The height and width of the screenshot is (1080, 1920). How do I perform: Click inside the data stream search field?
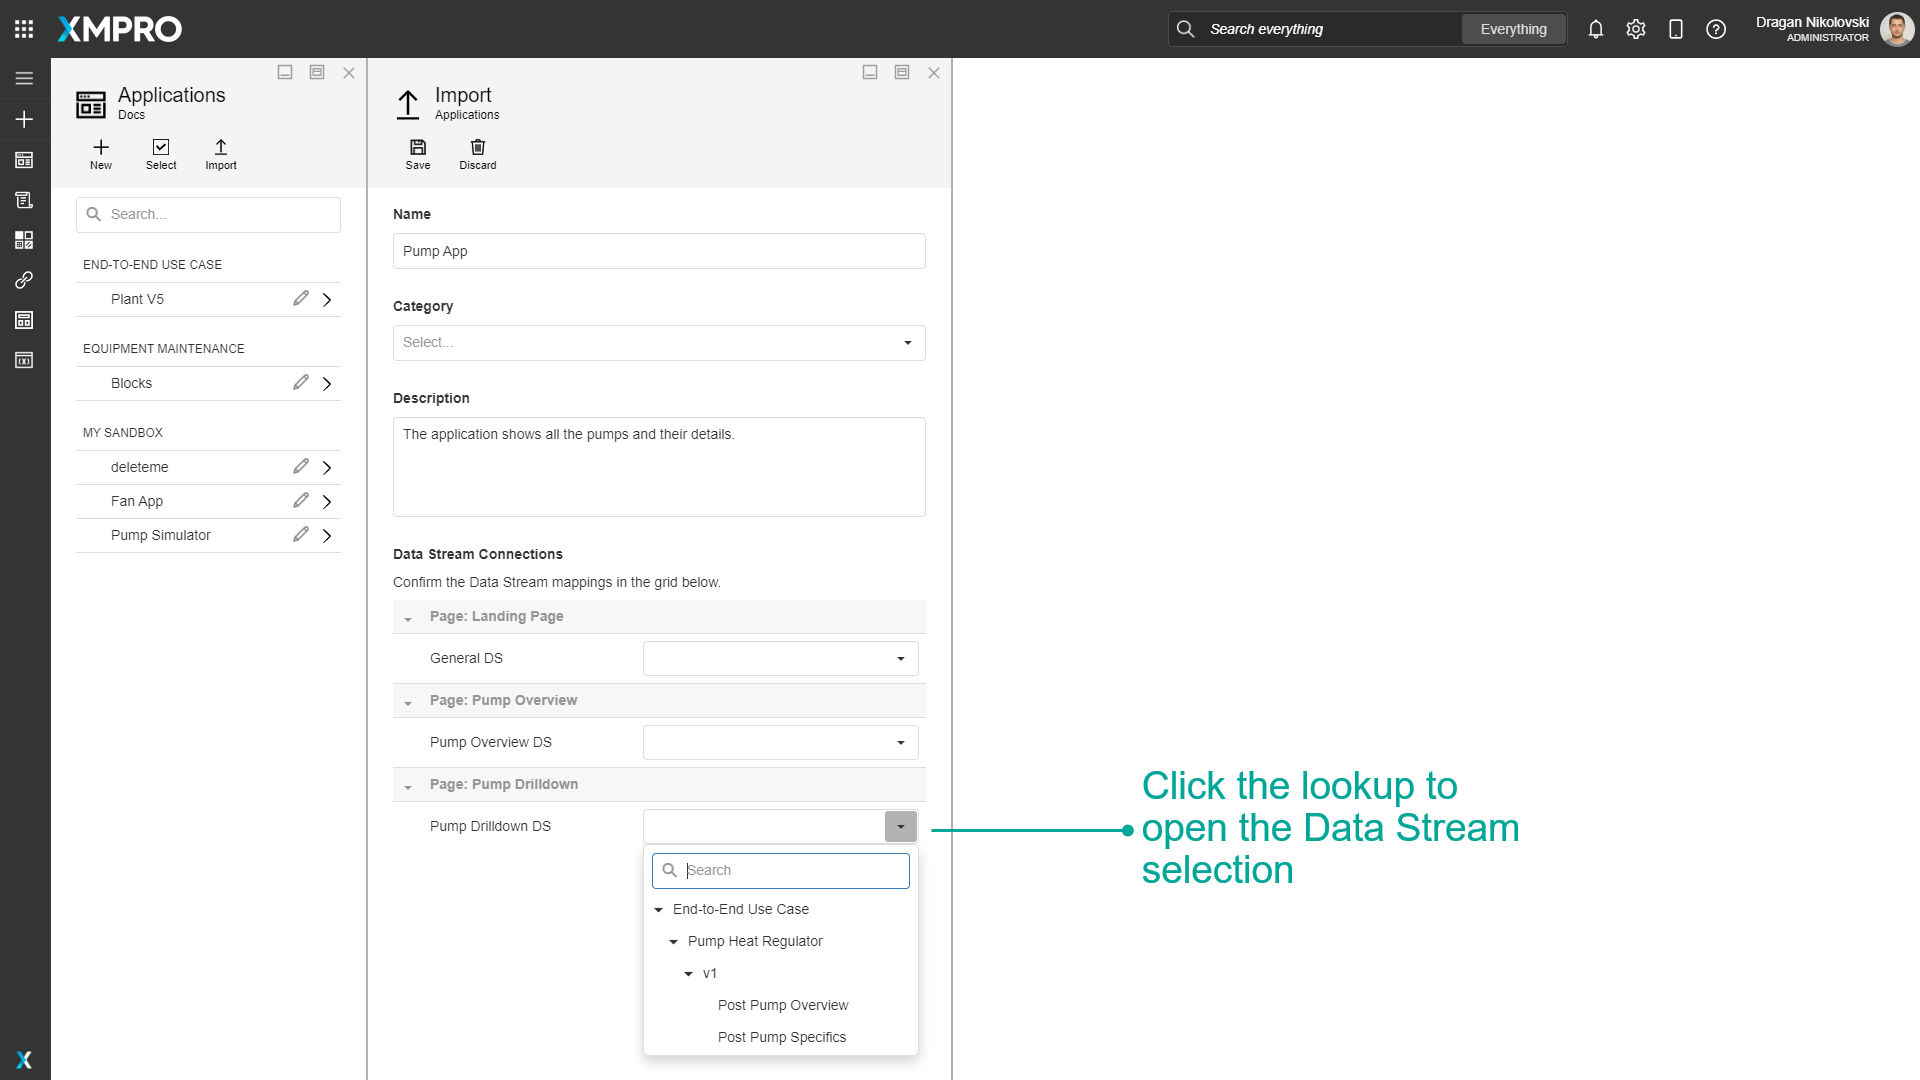(x=790, y=870)
